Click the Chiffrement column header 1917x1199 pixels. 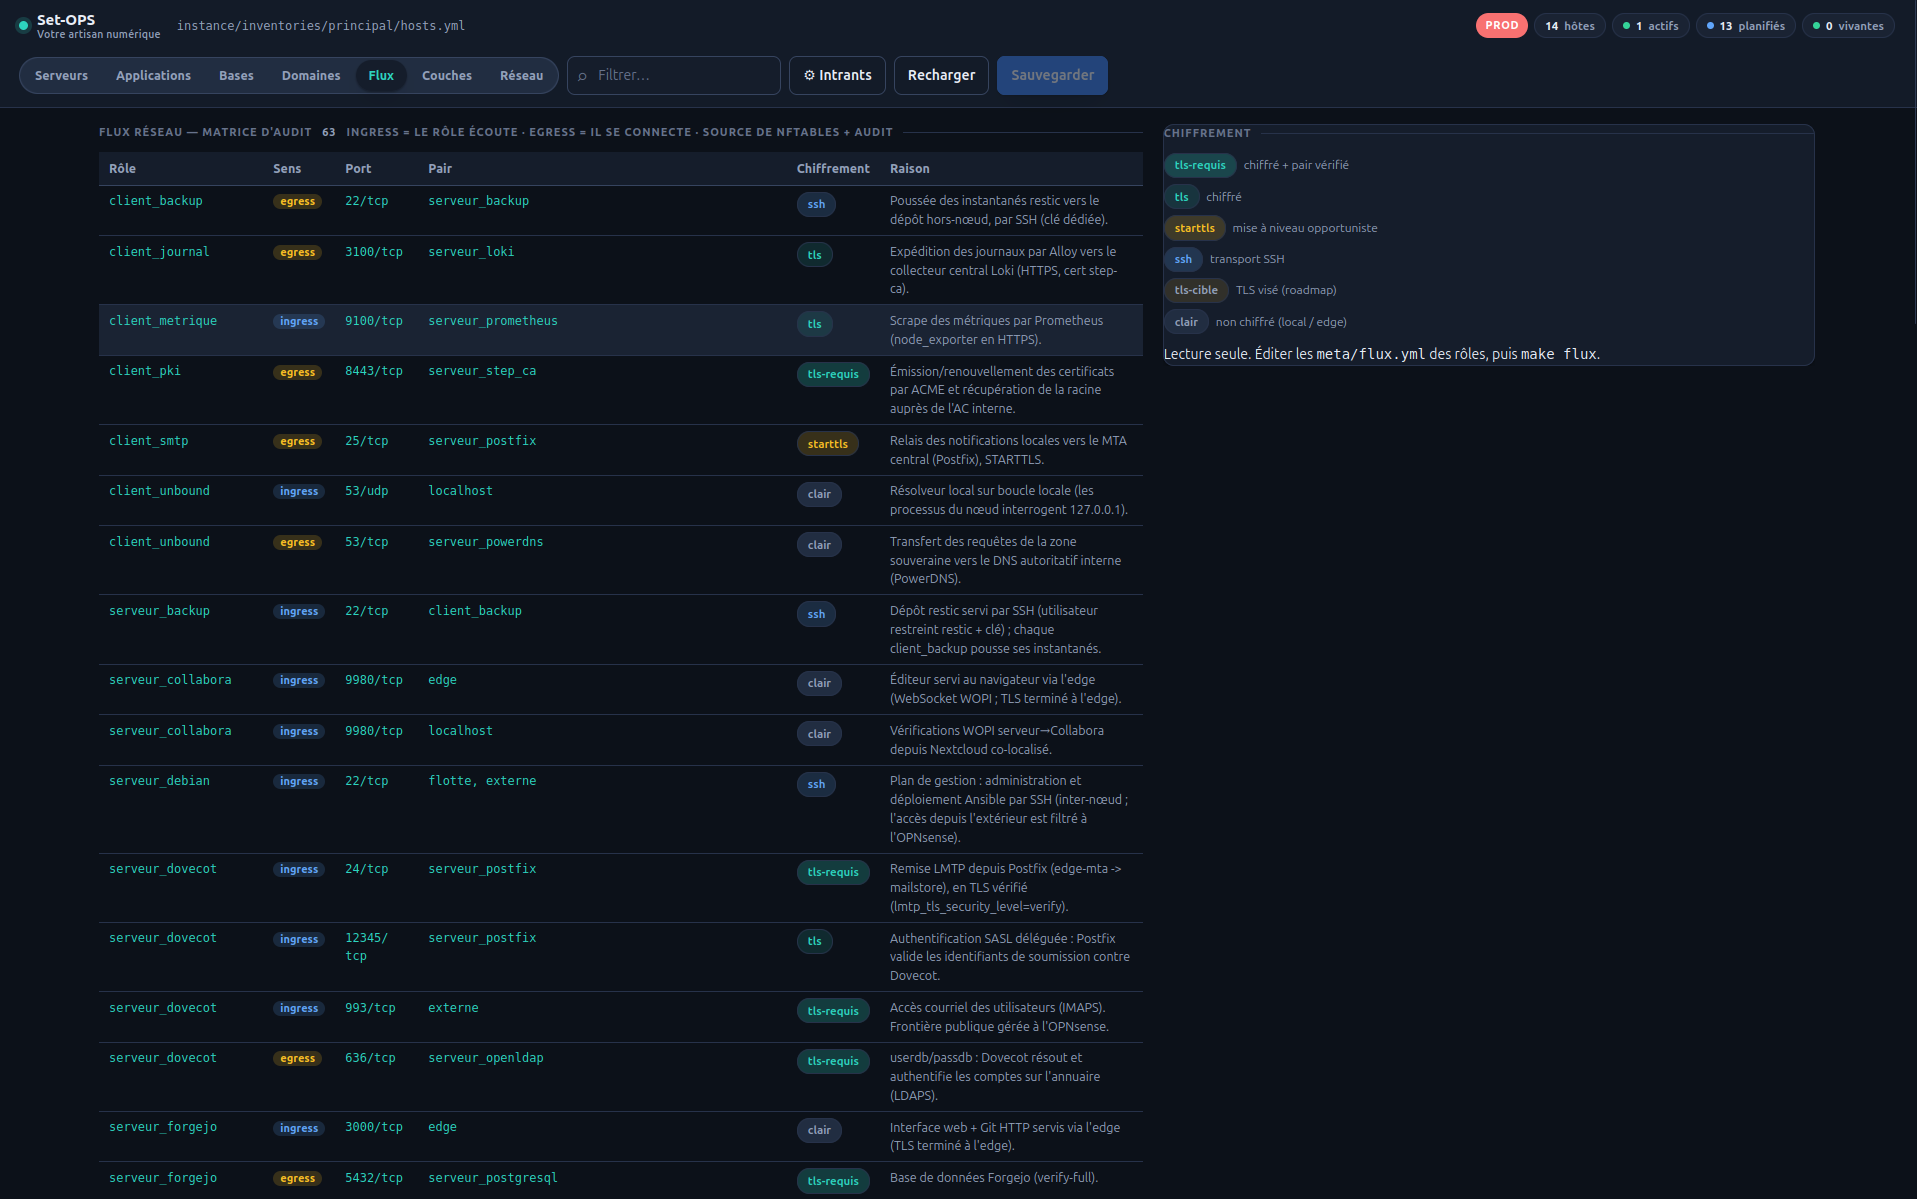point(833,169)
